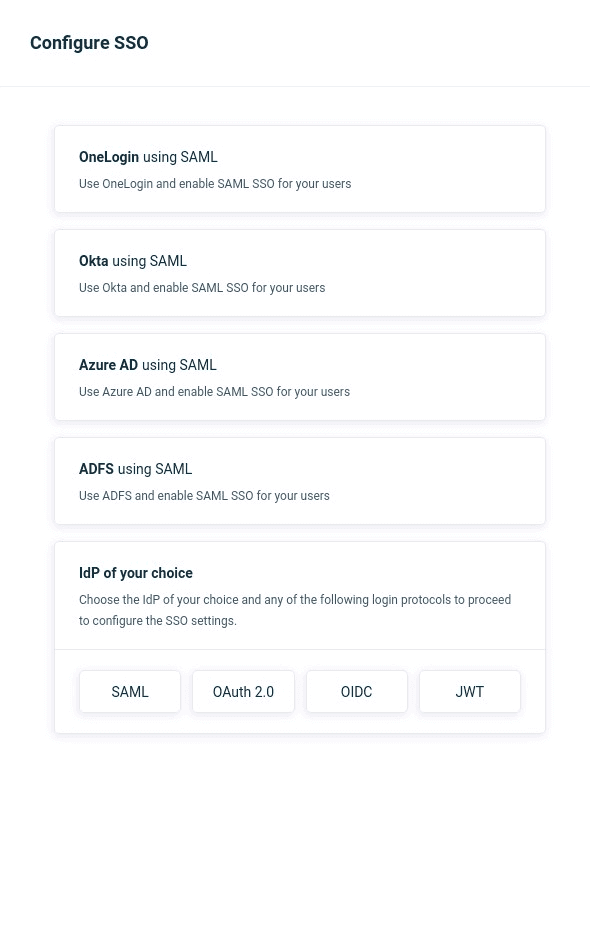Click 'using SAML' text beside OneLogin
This screenshot has width=590, height=927.
click(180, 157)
